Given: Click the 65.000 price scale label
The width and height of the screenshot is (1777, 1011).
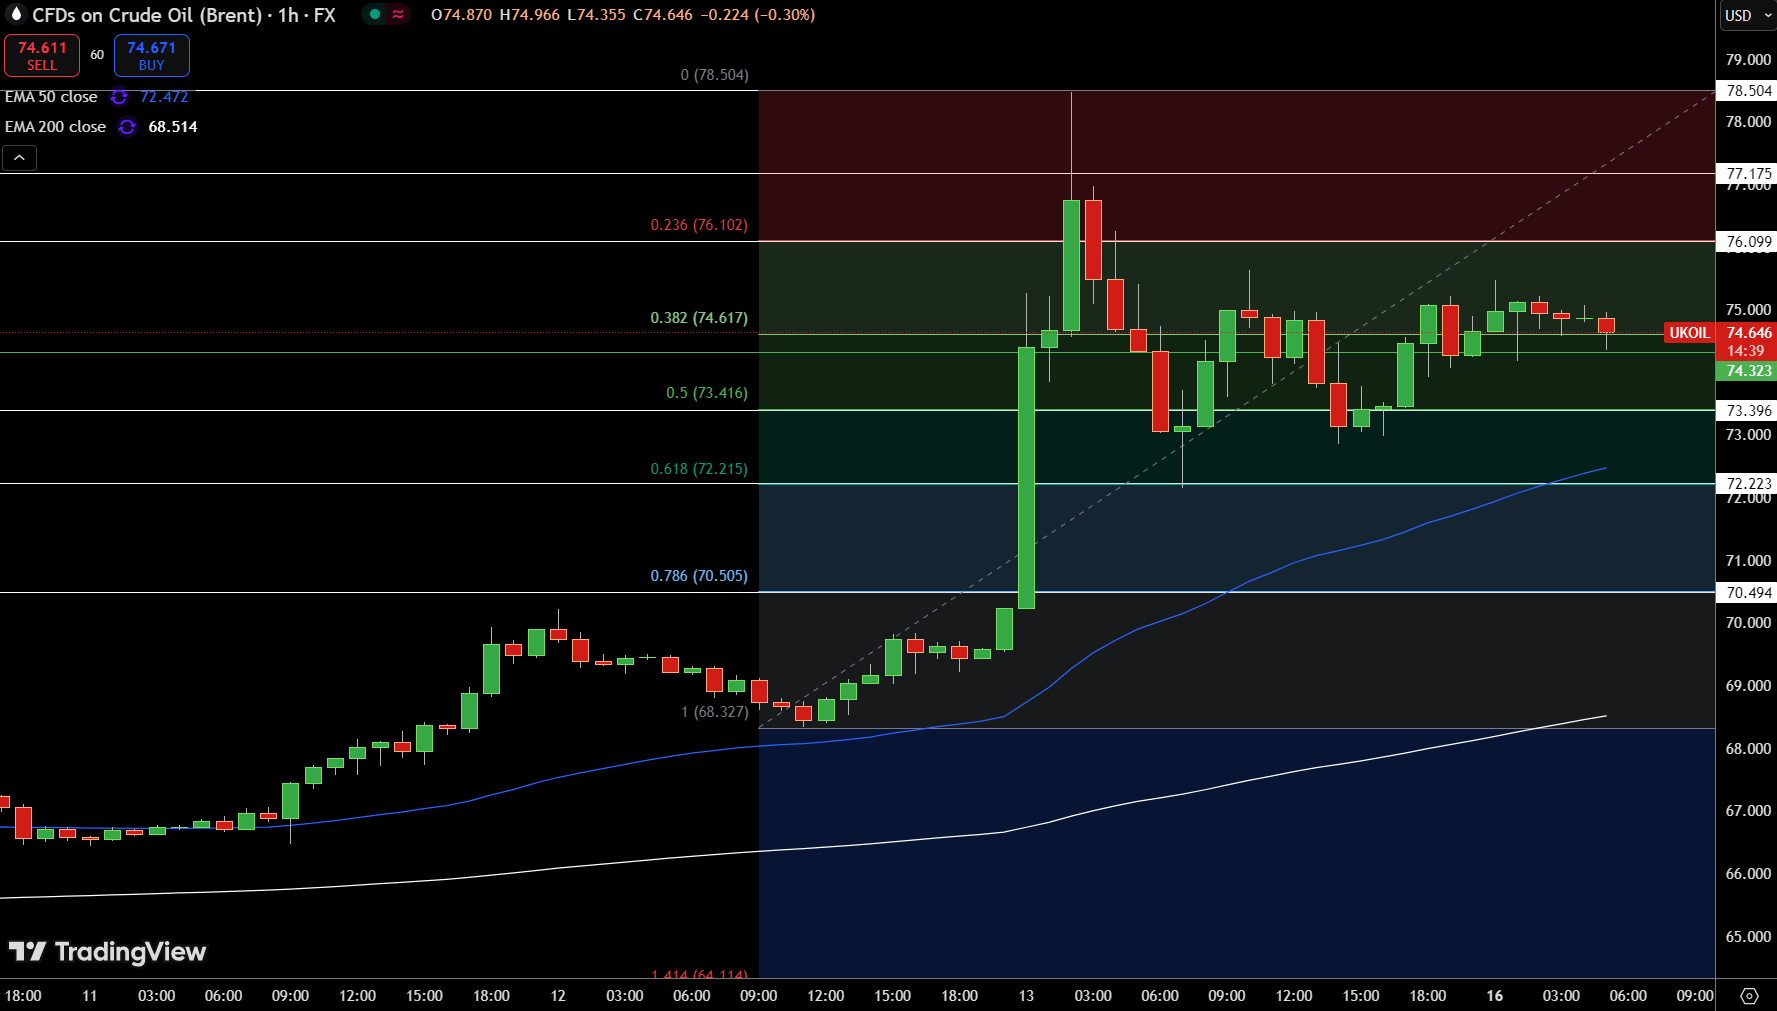Looking at the screenshot, I should 1748,937.
